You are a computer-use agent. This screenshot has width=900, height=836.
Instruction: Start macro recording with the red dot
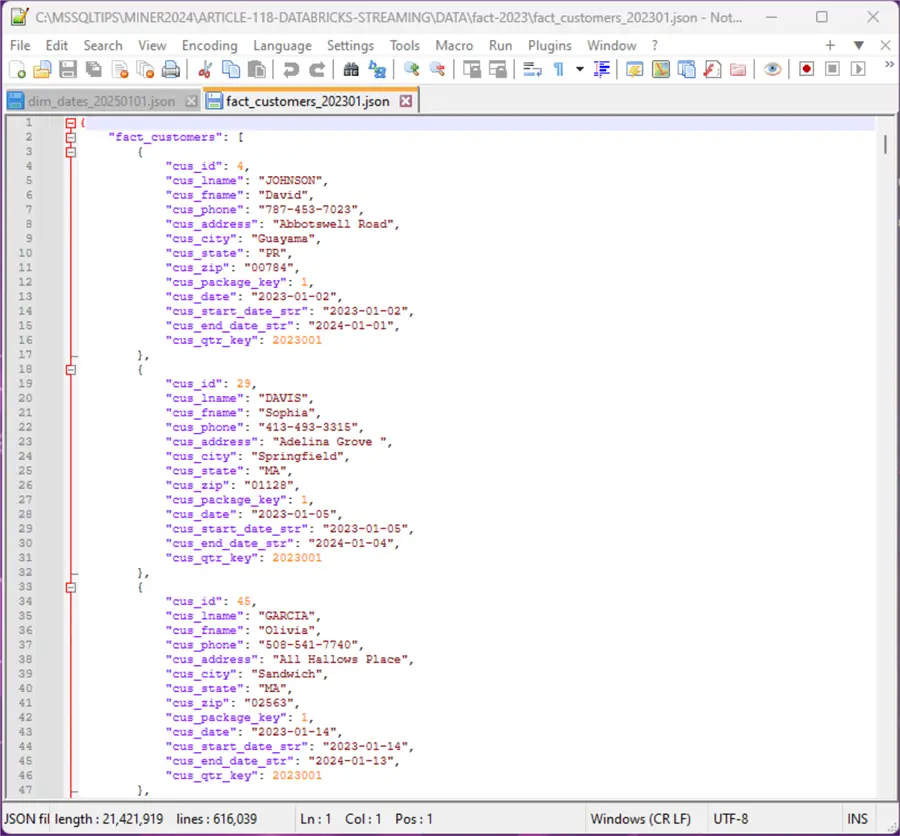pyautogui.click(x=806, y=69)
